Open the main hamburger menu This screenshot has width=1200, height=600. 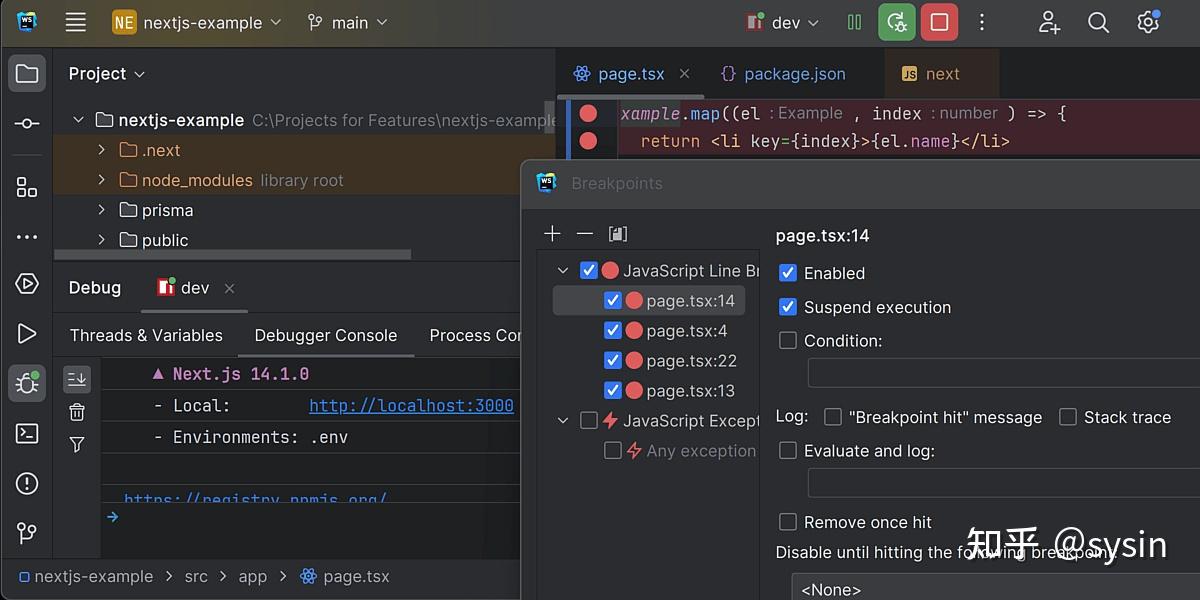tap(76, 22)
